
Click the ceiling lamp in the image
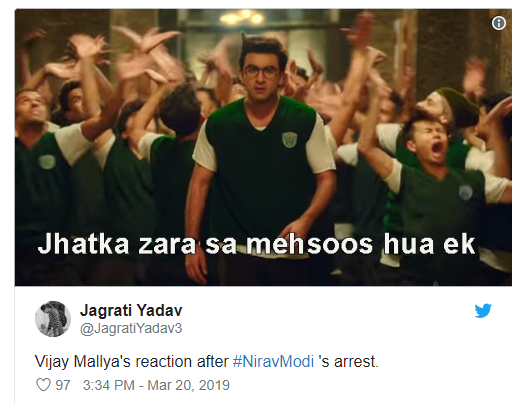(x=242, y=18)
